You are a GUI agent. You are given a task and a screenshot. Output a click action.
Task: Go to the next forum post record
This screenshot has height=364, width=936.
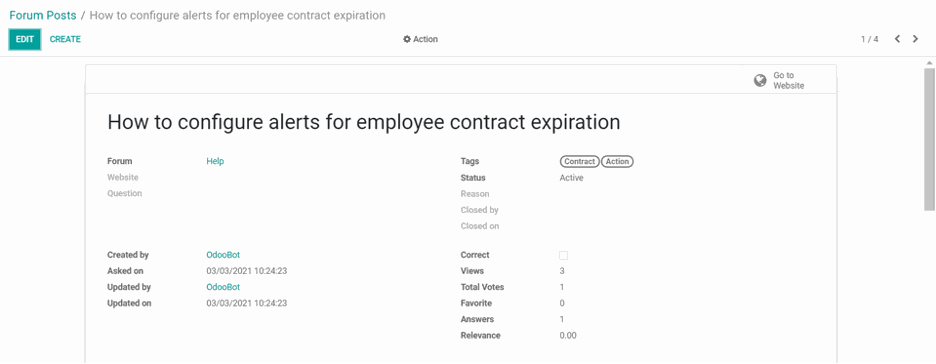[x=915, y=39]
